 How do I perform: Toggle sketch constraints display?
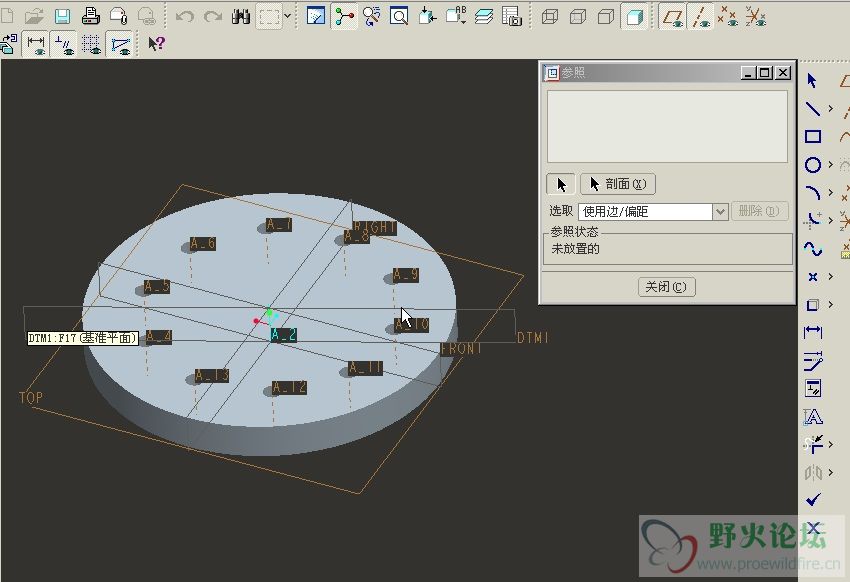pos(64,44)
